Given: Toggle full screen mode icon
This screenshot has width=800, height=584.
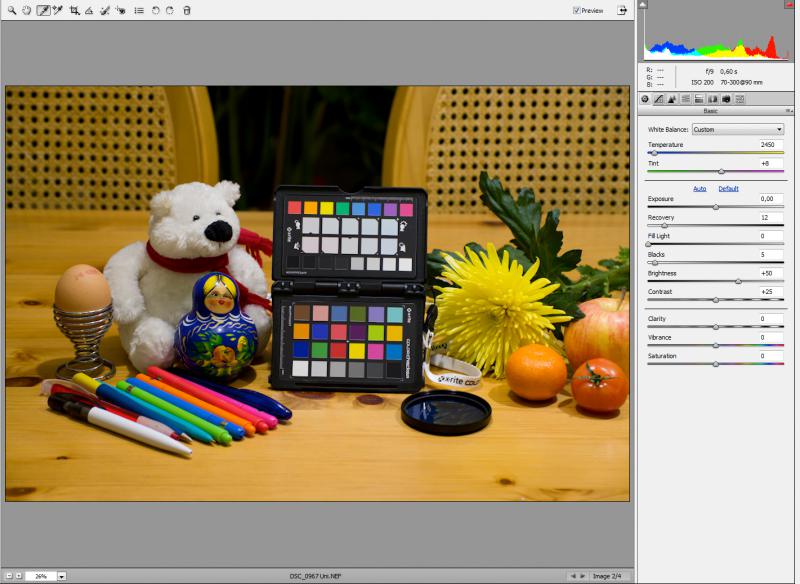Looking at the screenshot, I should click(x=622, y=10).
